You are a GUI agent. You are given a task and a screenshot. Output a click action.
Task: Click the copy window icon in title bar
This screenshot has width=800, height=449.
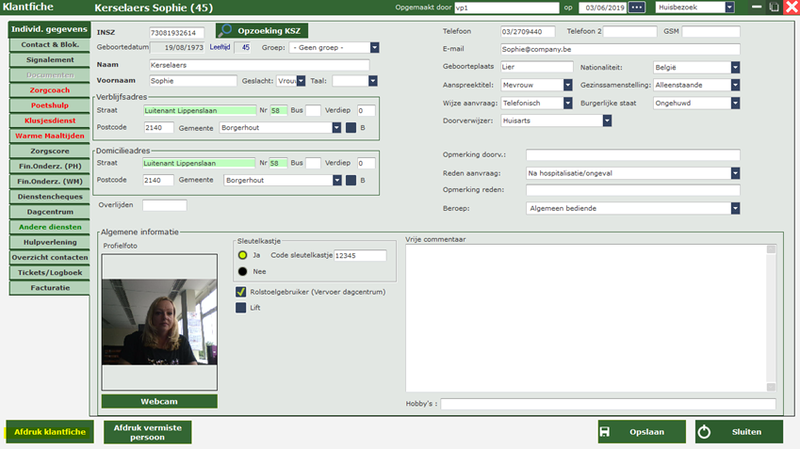pyautogui.click(x=772, y=8)
